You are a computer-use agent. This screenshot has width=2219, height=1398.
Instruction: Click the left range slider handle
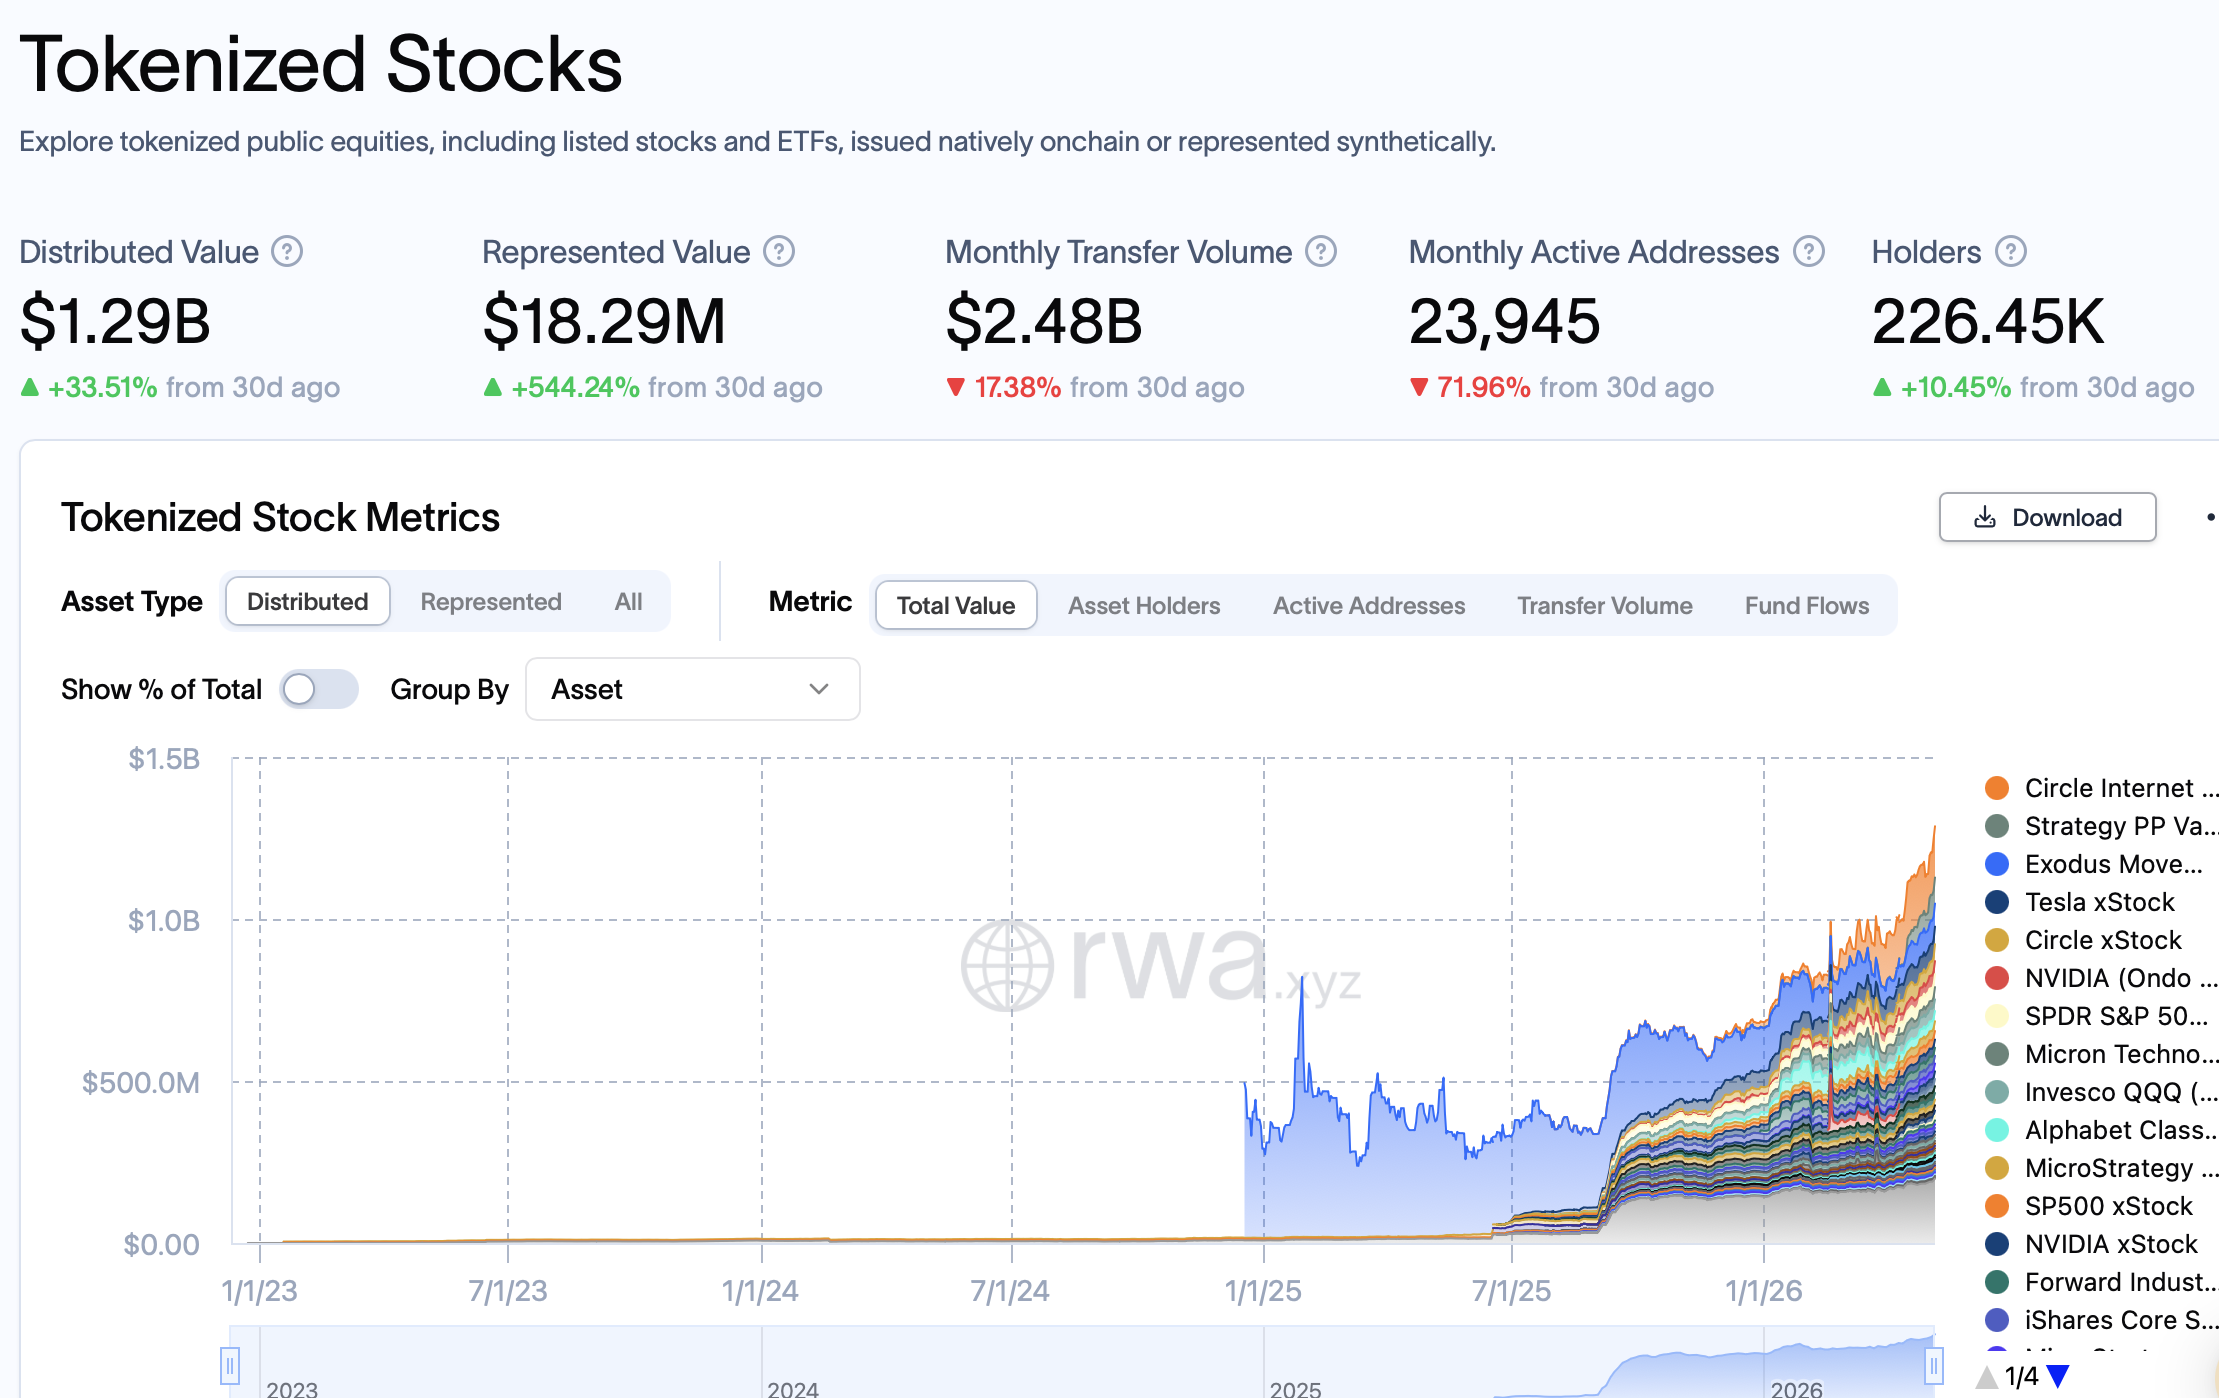(x=230, y=1365)
